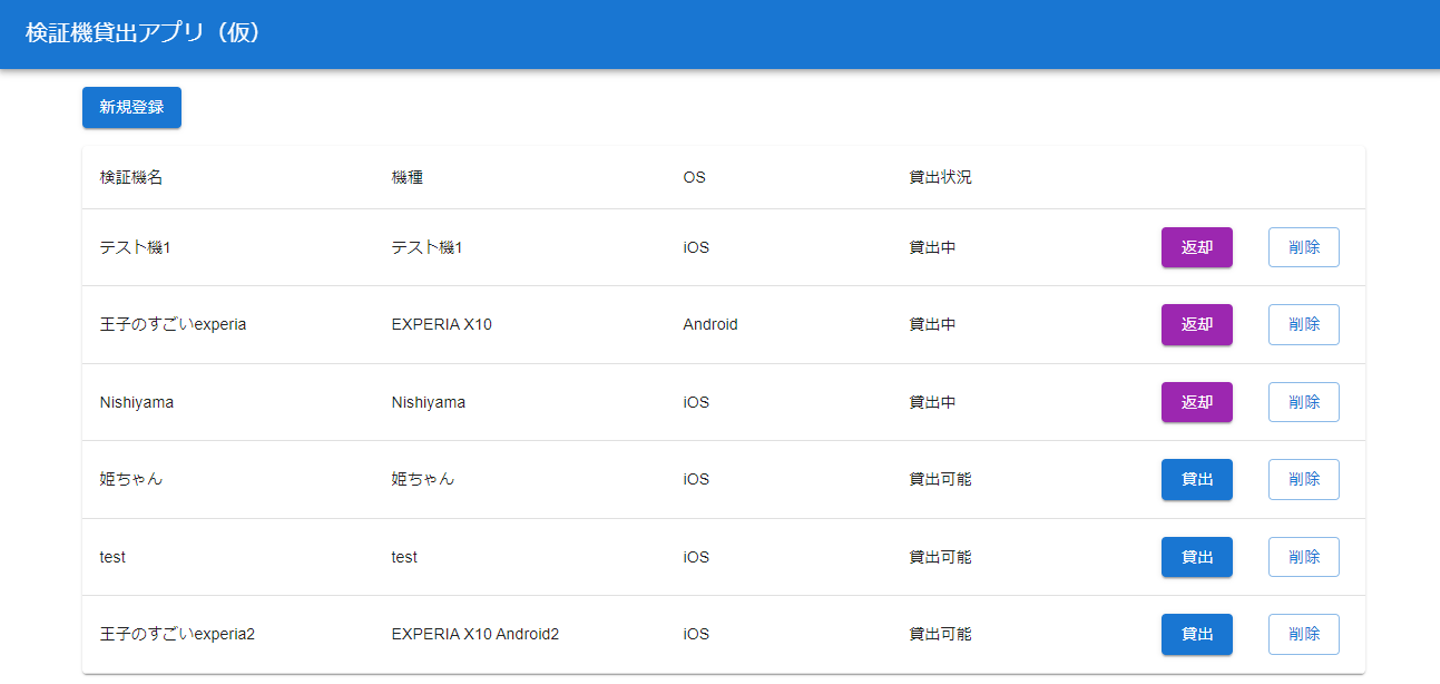The height and width of the screenshot is (684, 1440).
Task: Click 貸出可能 status in 姫ちゃん row
Action: [940, 479]
